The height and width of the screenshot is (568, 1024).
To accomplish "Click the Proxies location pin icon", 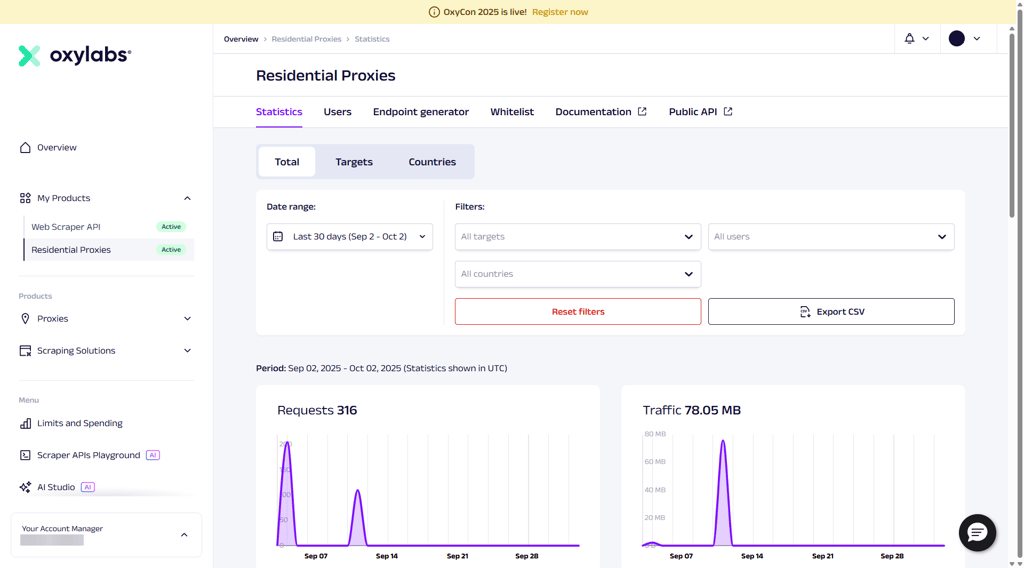I will (x=25, y=319).
